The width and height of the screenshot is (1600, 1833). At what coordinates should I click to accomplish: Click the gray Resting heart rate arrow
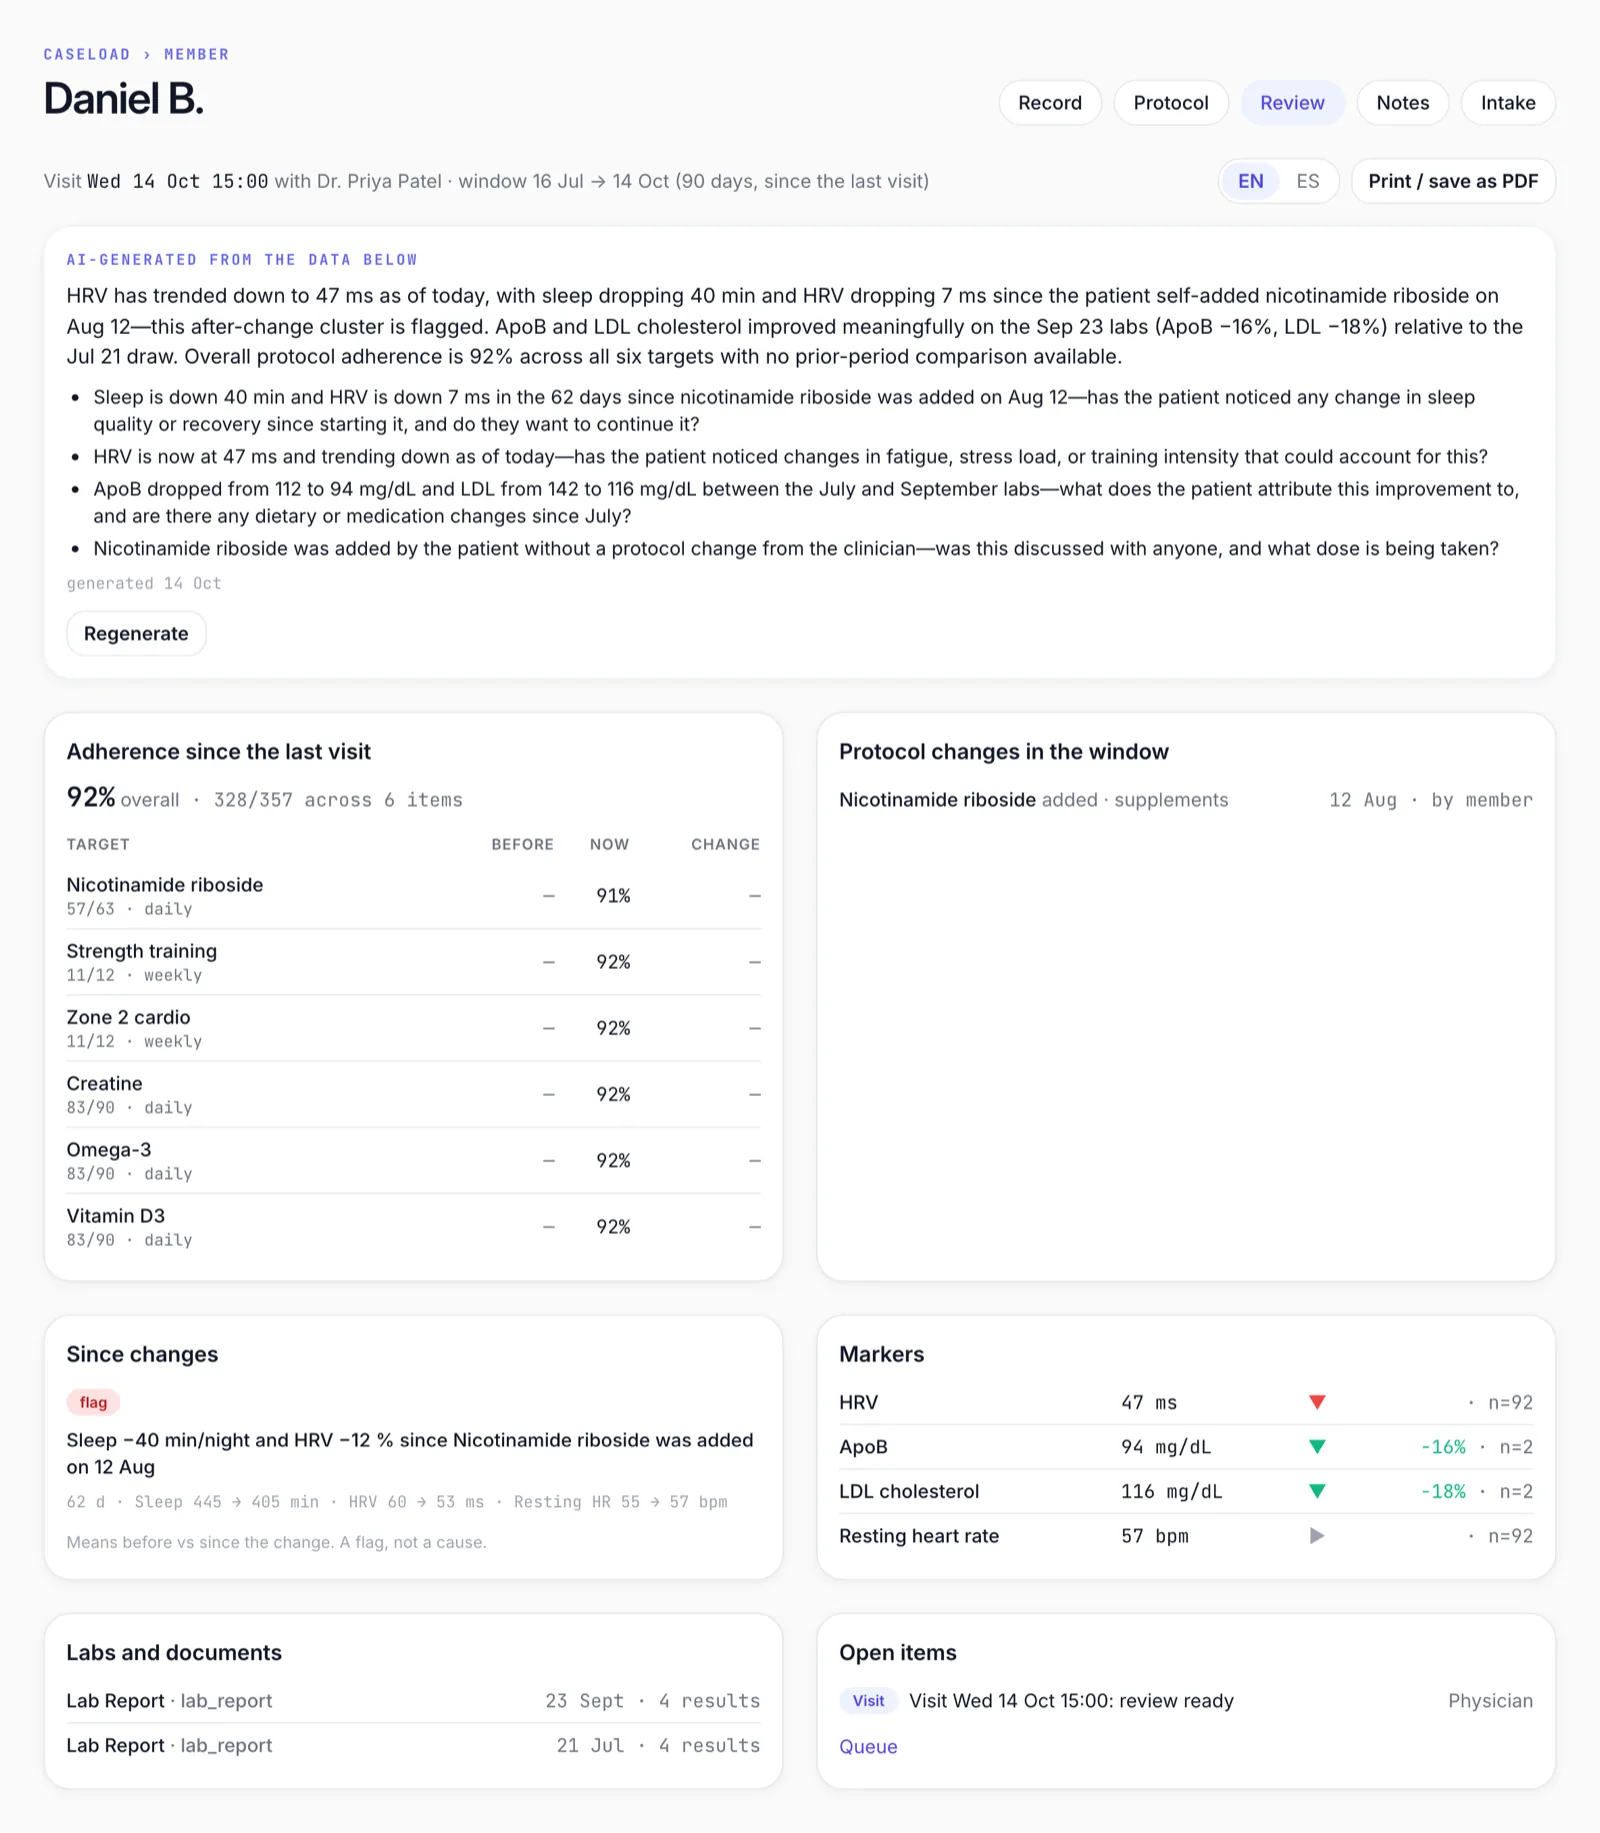point(1317,1536)
